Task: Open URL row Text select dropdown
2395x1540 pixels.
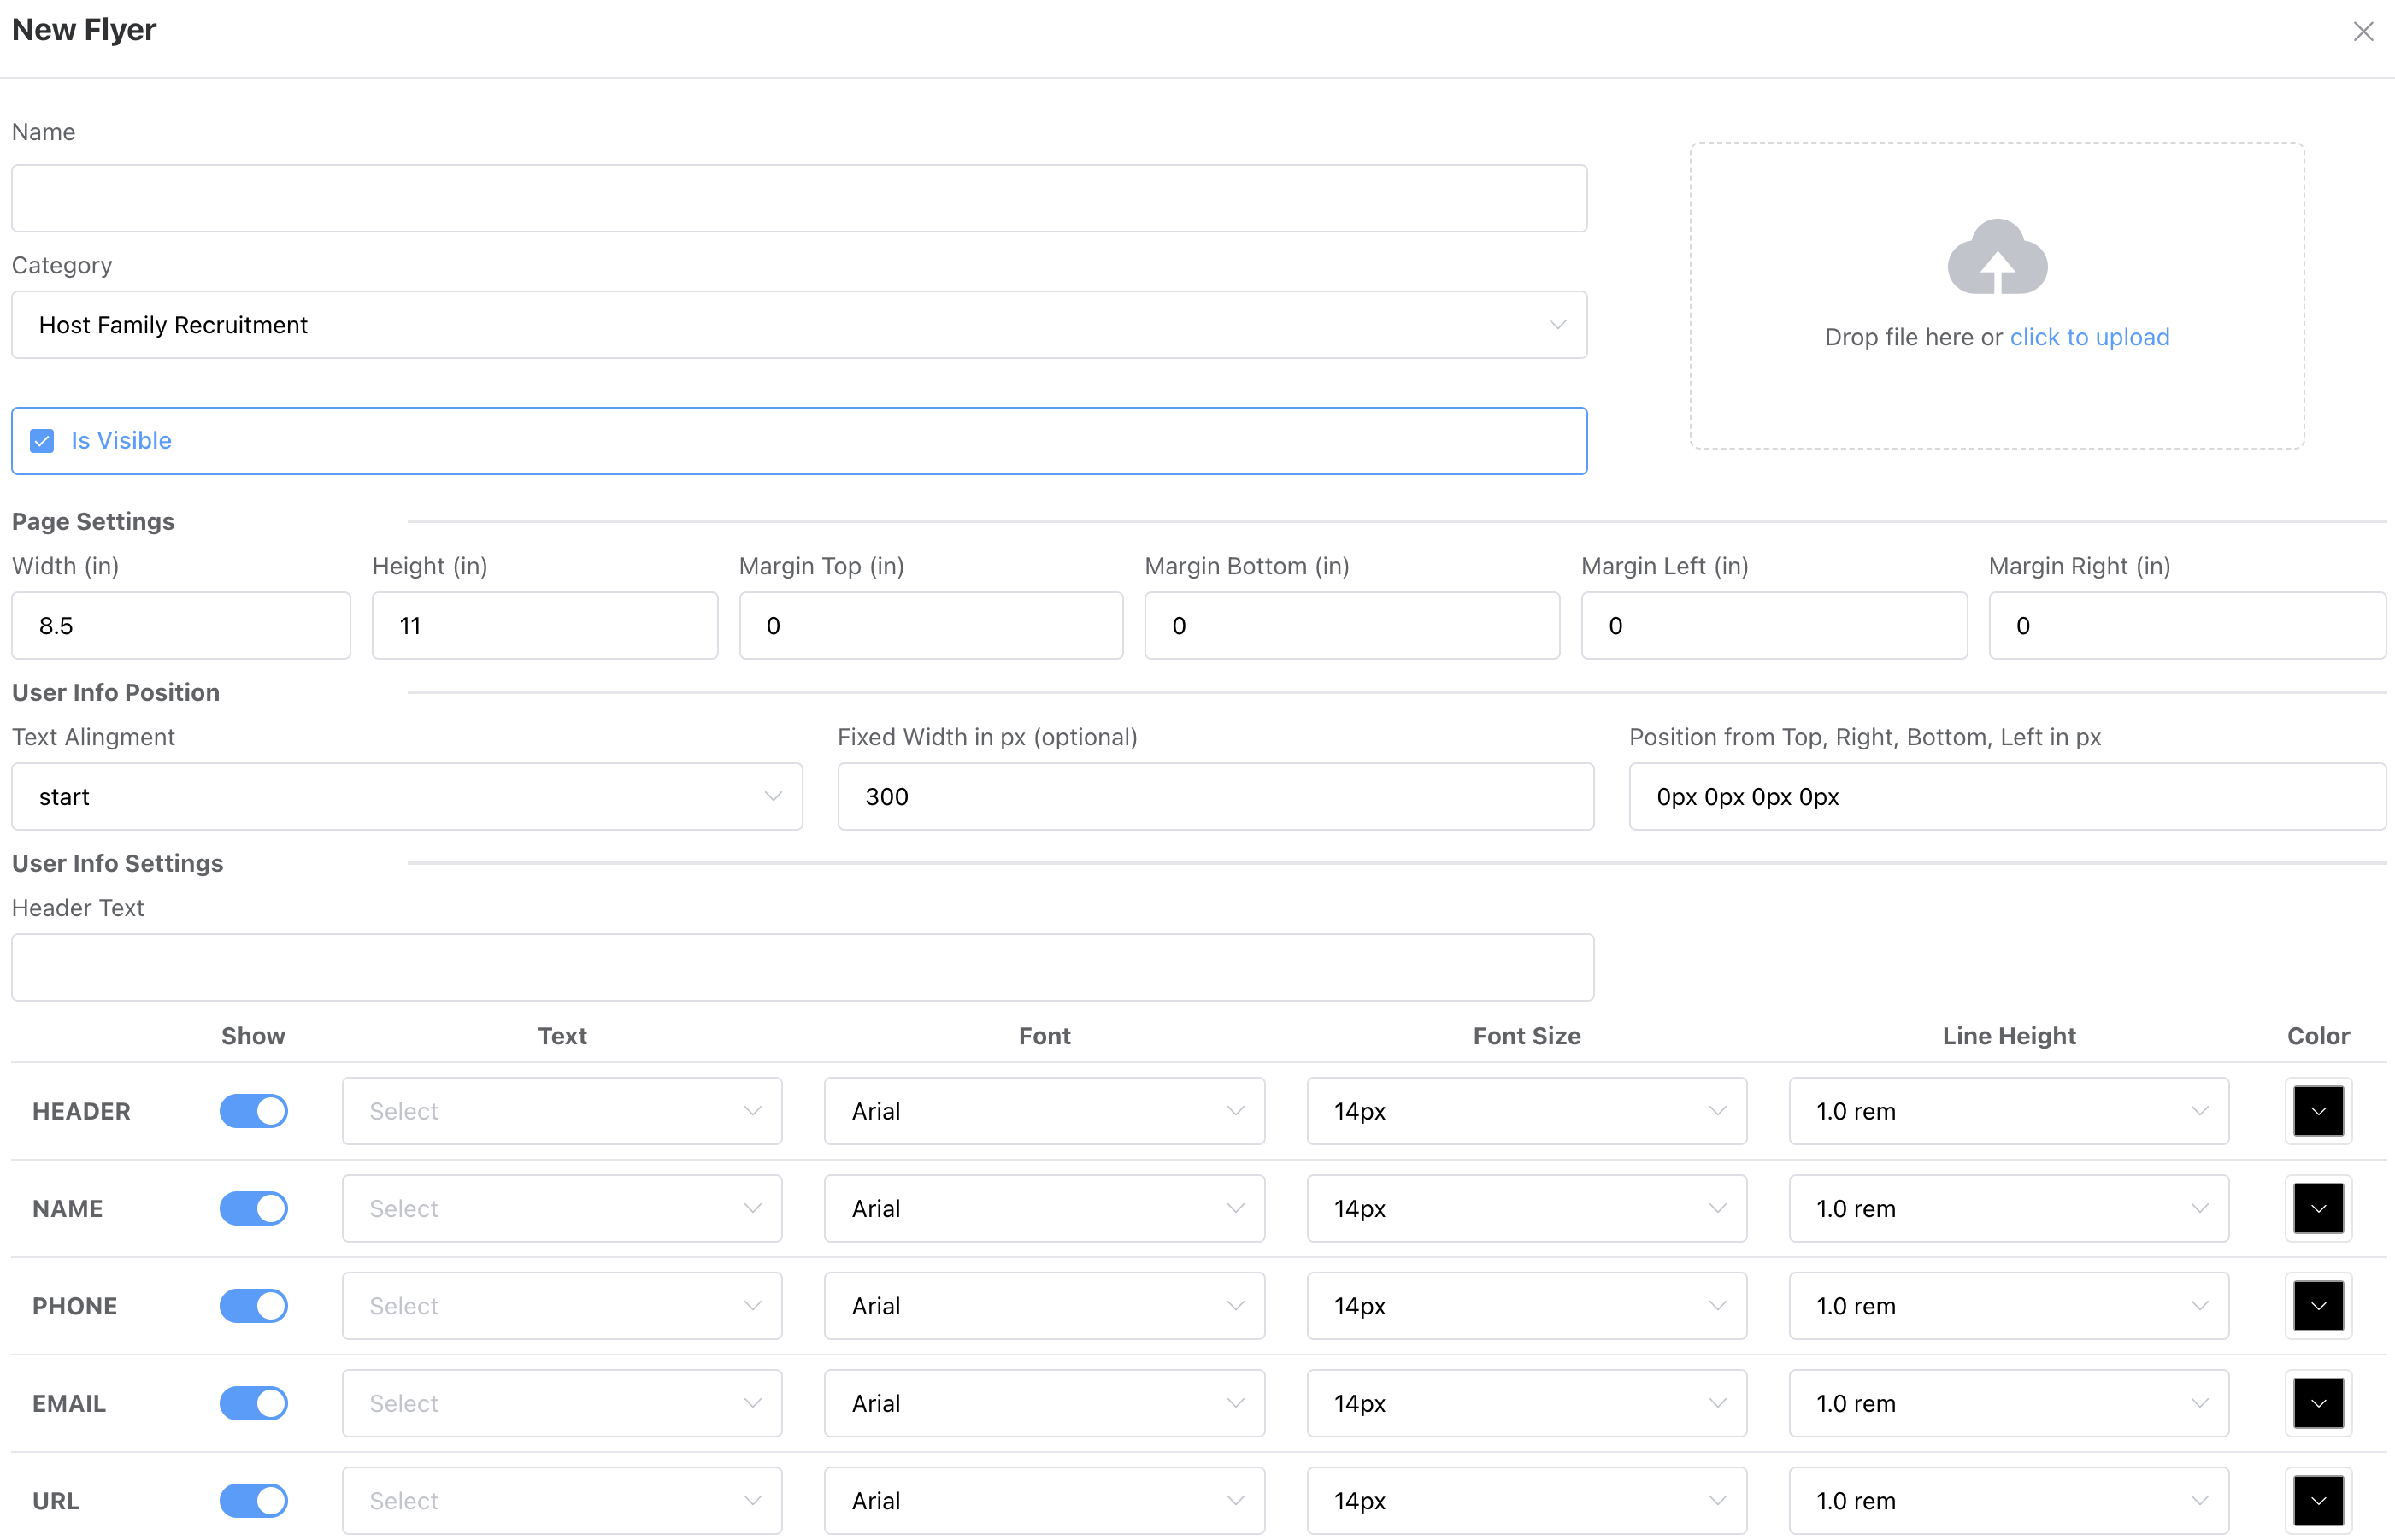Action: [562, 1501]
